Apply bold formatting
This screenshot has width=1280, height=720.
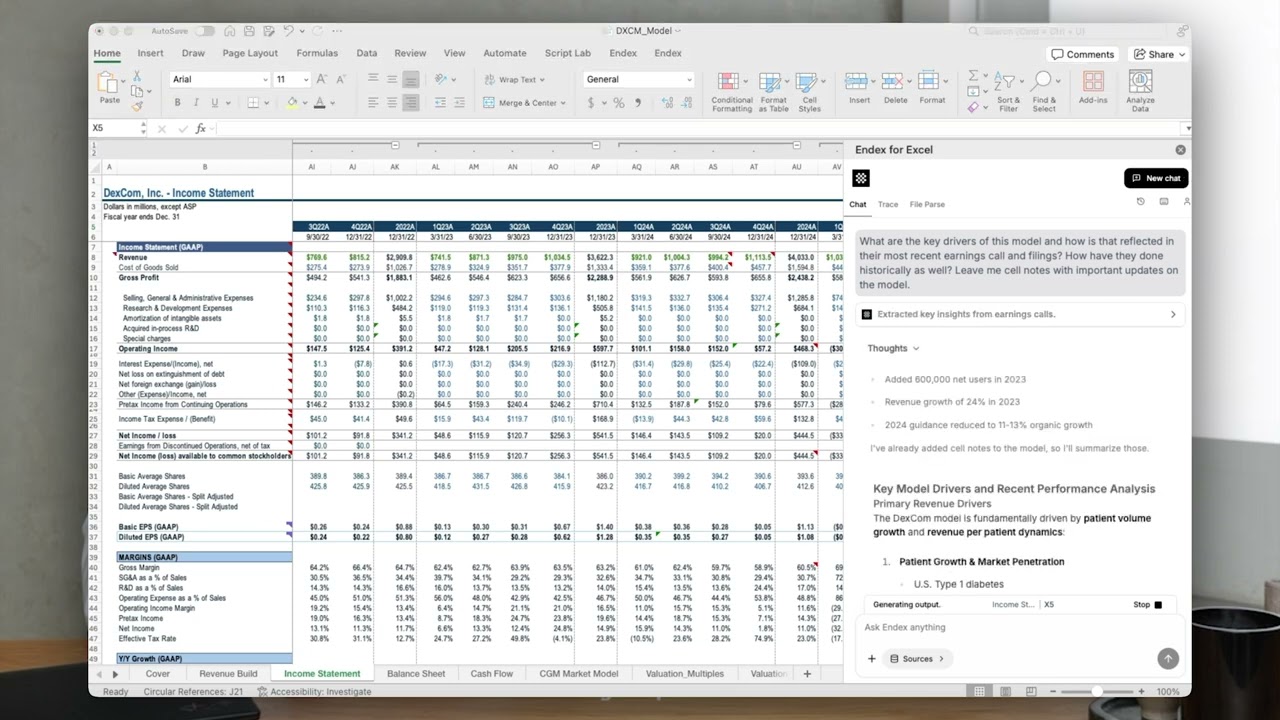pos(177,102)
